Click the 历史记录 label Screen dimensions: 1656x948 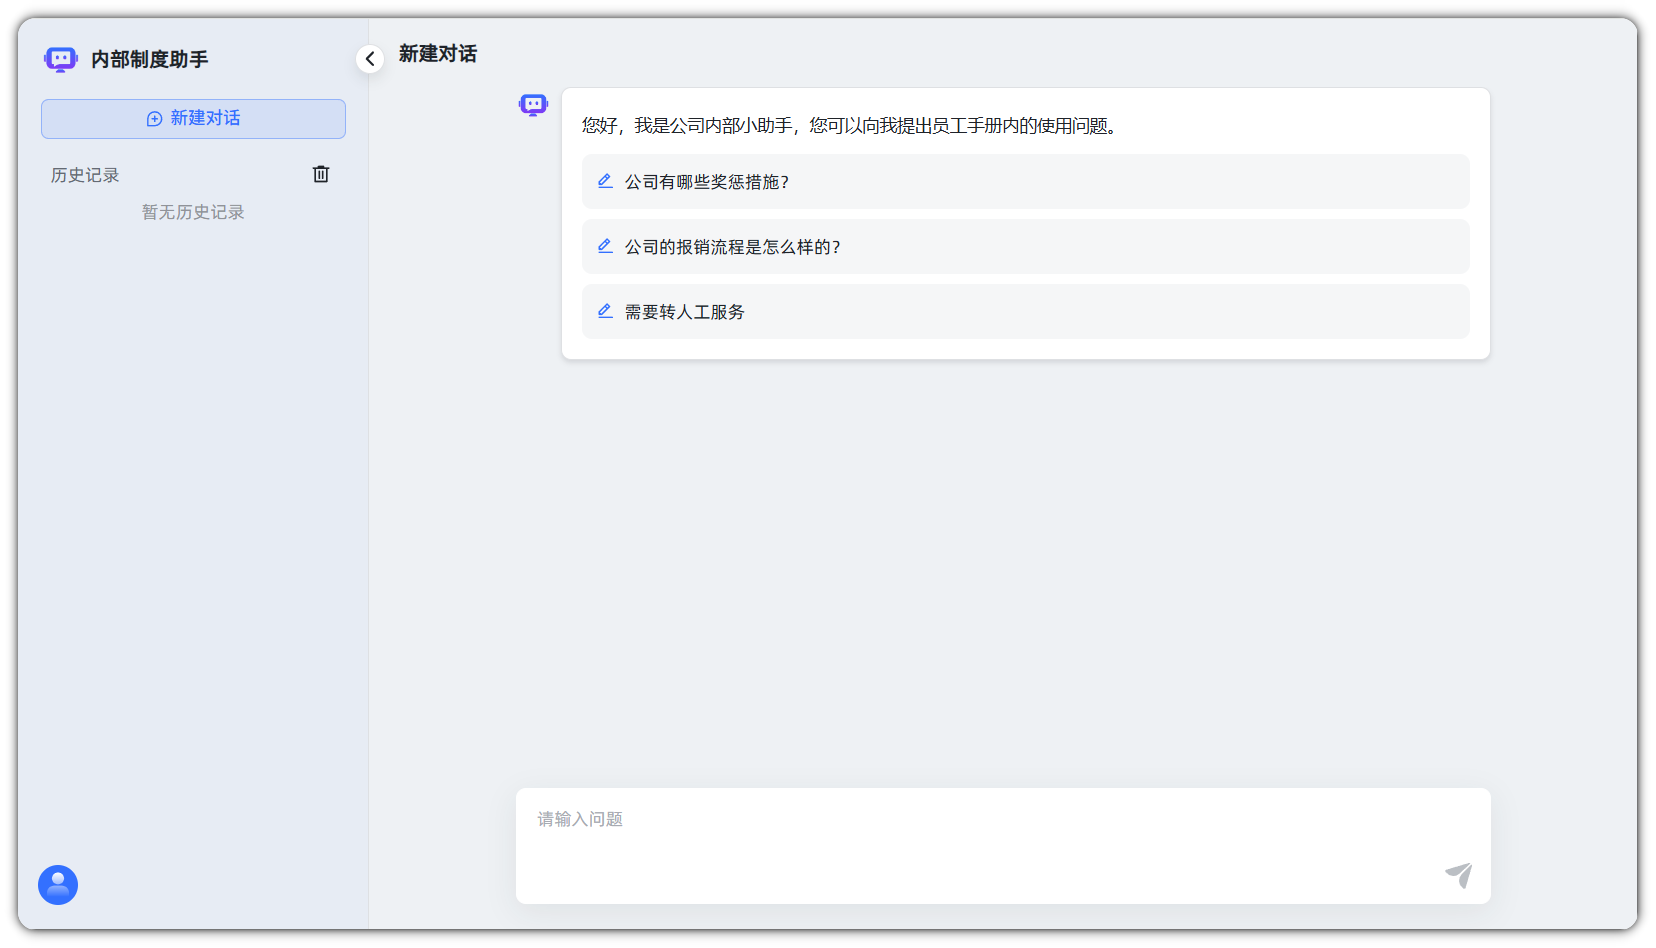(x=85, y=175)
